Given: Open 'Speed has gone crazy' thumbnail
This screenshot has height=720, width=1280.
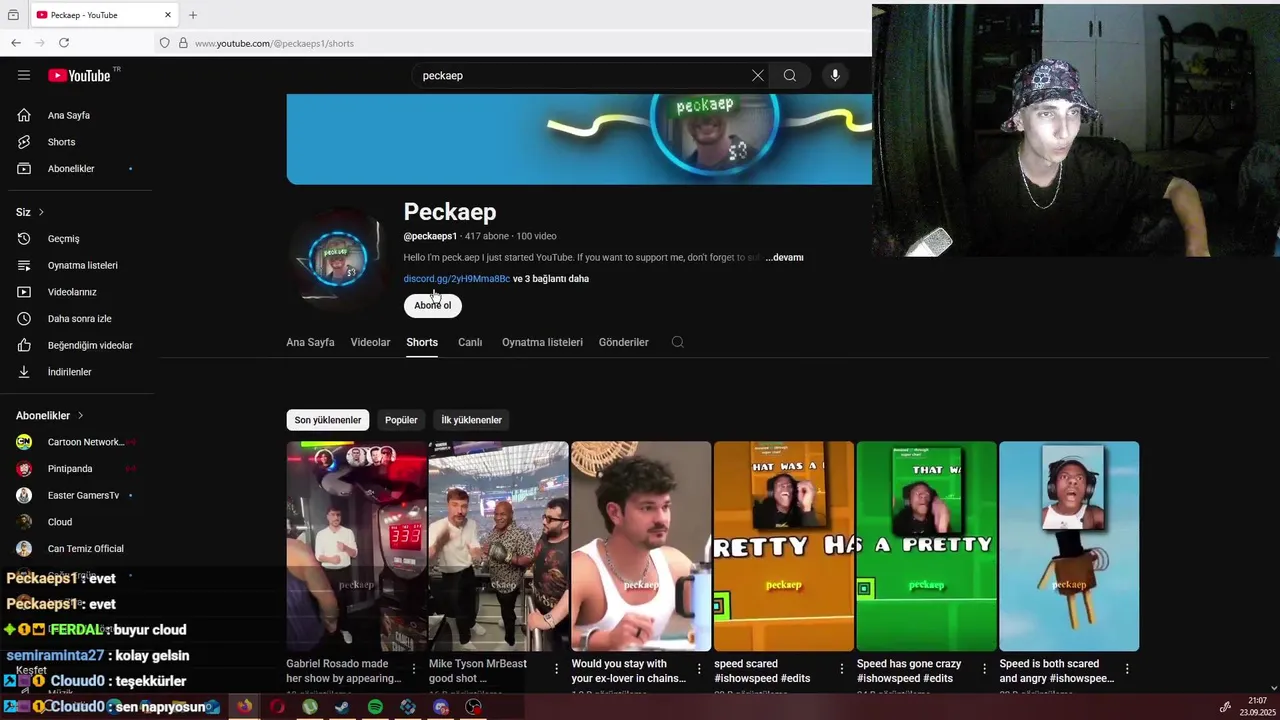Looking at the screenshot, I should (926, 546).
